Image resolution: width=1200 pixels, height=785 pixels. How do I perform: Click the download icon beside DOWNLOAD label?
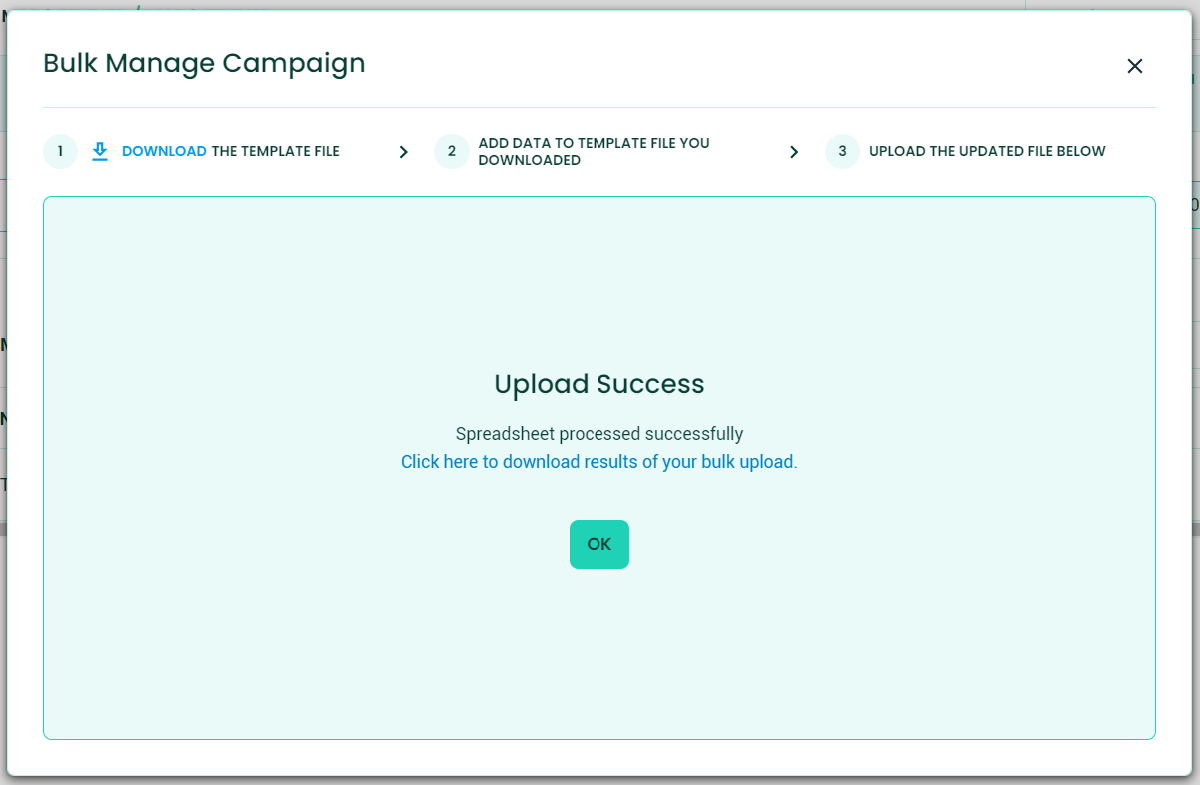point(100,150)
